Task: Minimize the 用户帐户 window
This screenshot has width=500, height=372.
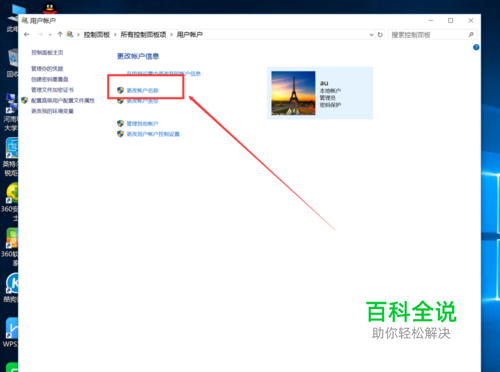Action: click(x=431, y=21)
